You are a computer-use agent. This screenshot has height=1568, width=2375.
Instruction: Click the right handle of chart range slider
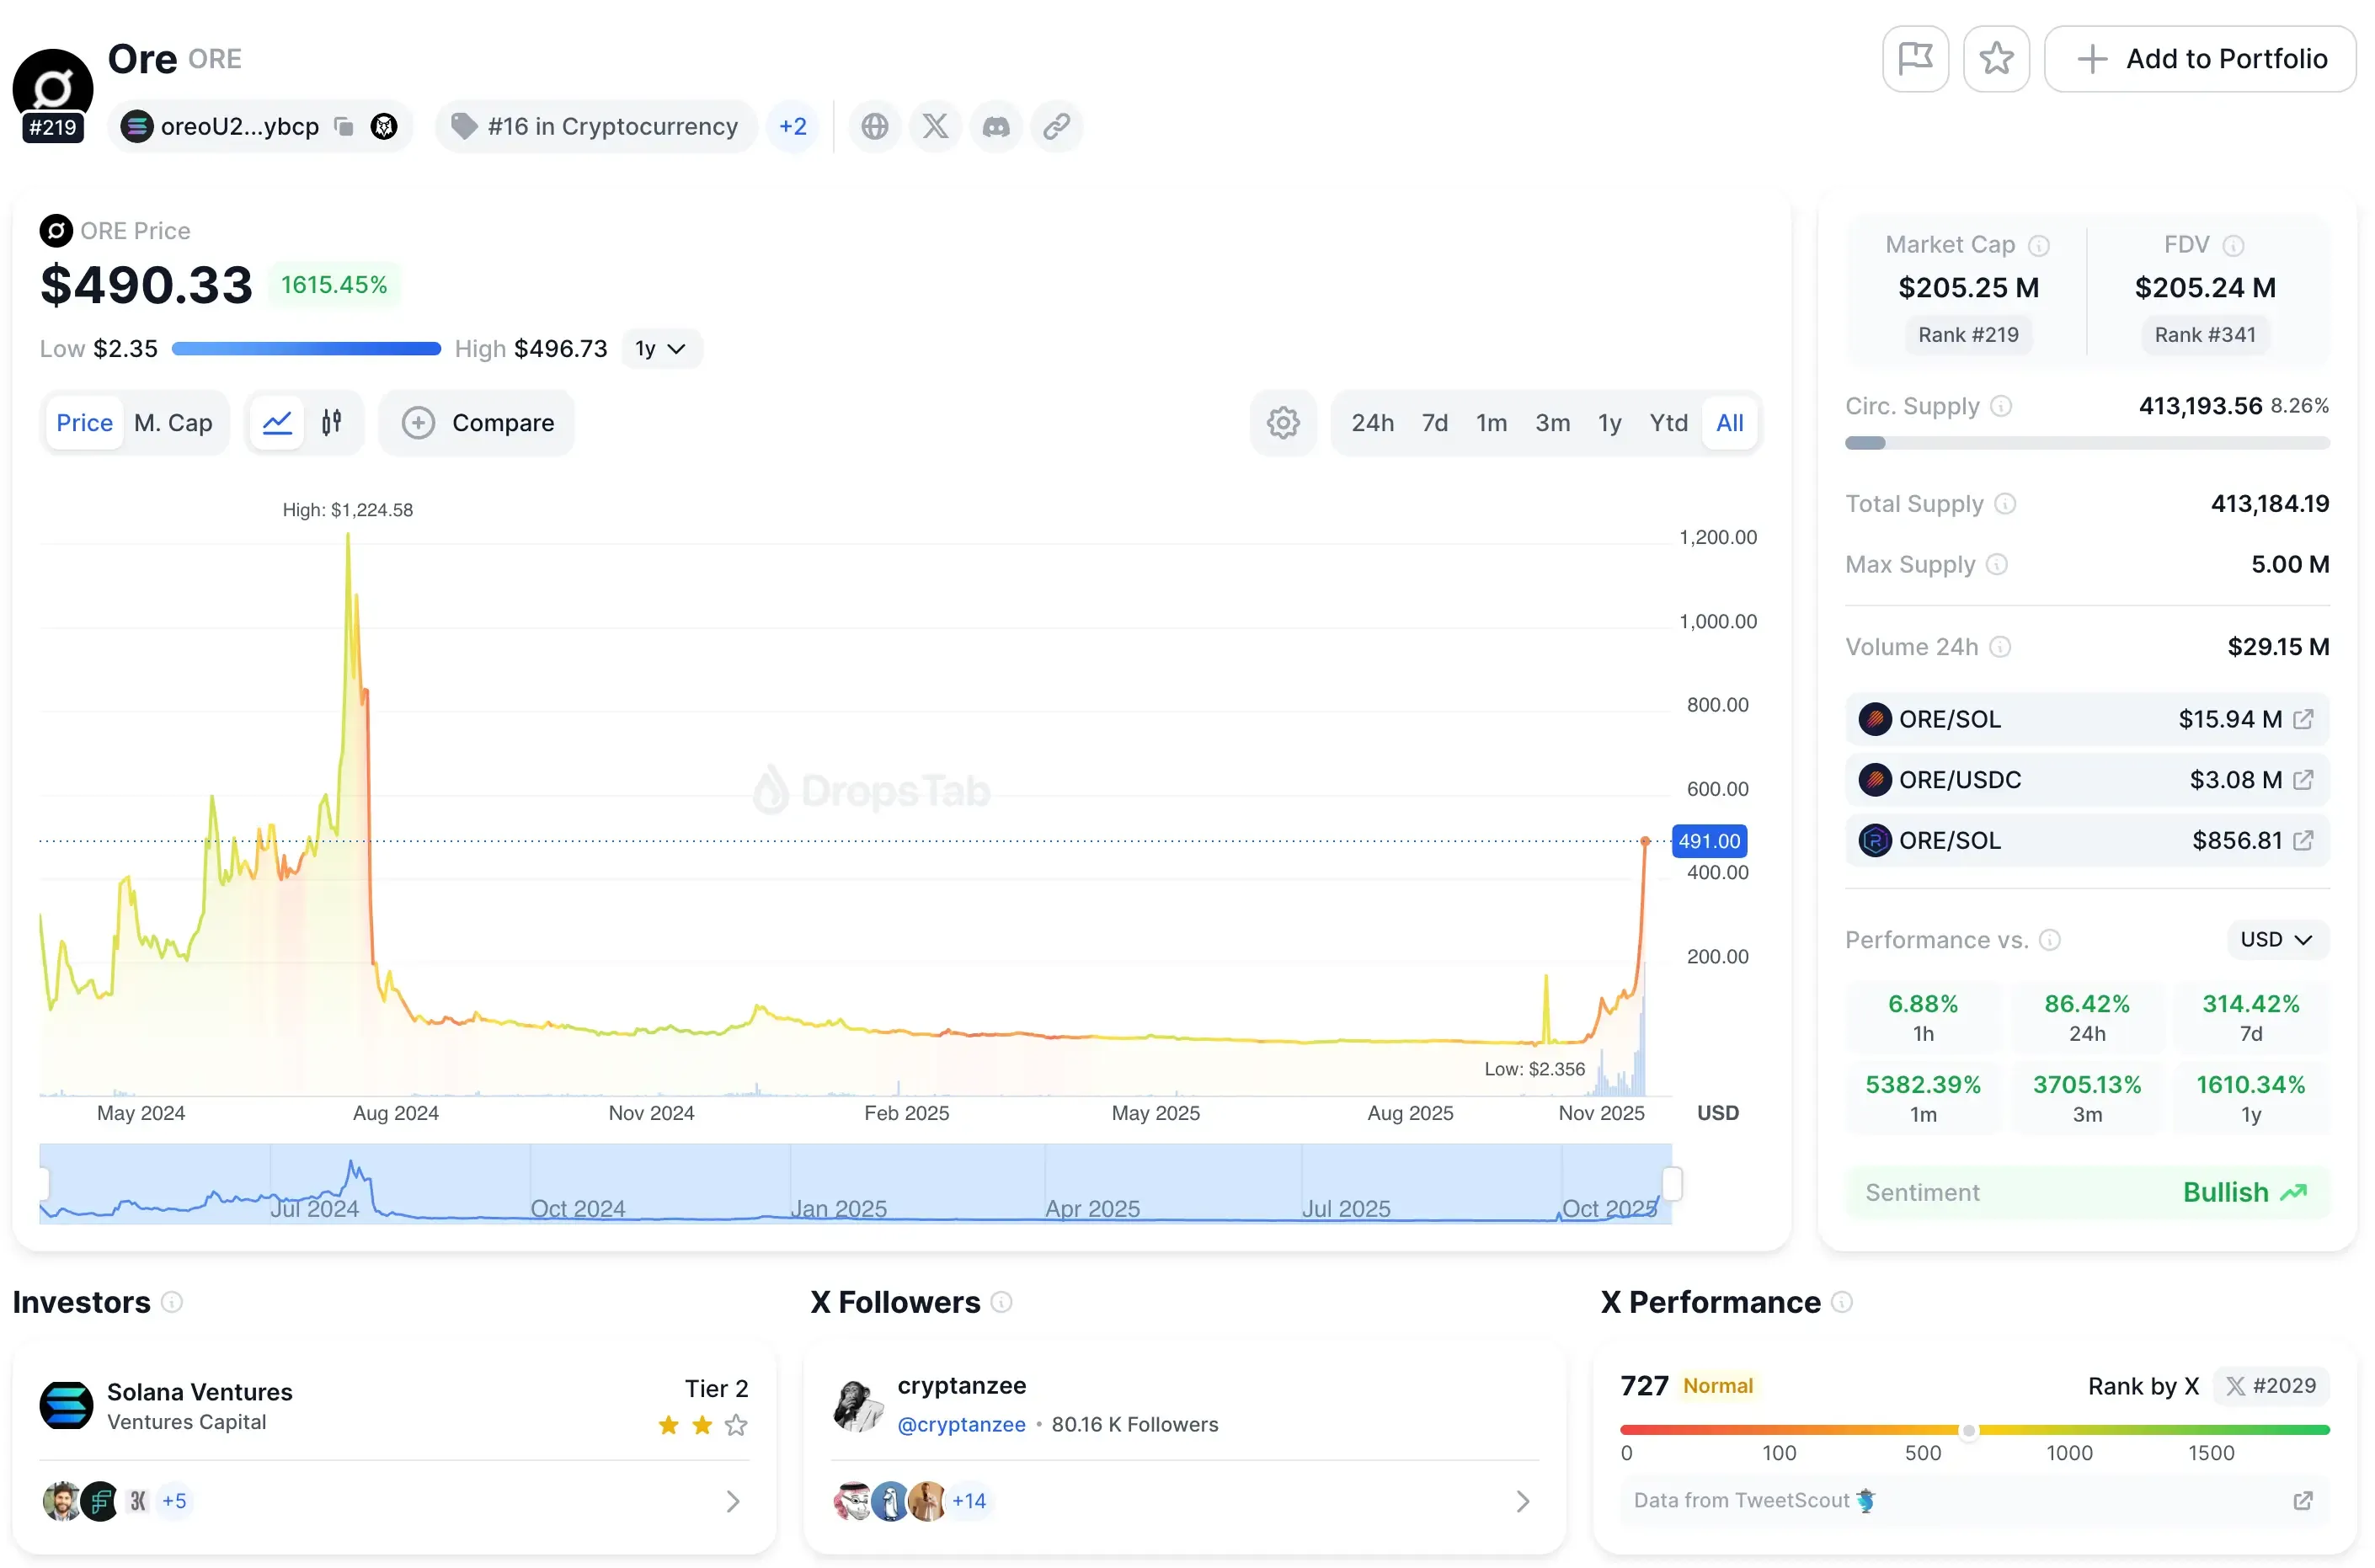[x=1671, y=1184]
